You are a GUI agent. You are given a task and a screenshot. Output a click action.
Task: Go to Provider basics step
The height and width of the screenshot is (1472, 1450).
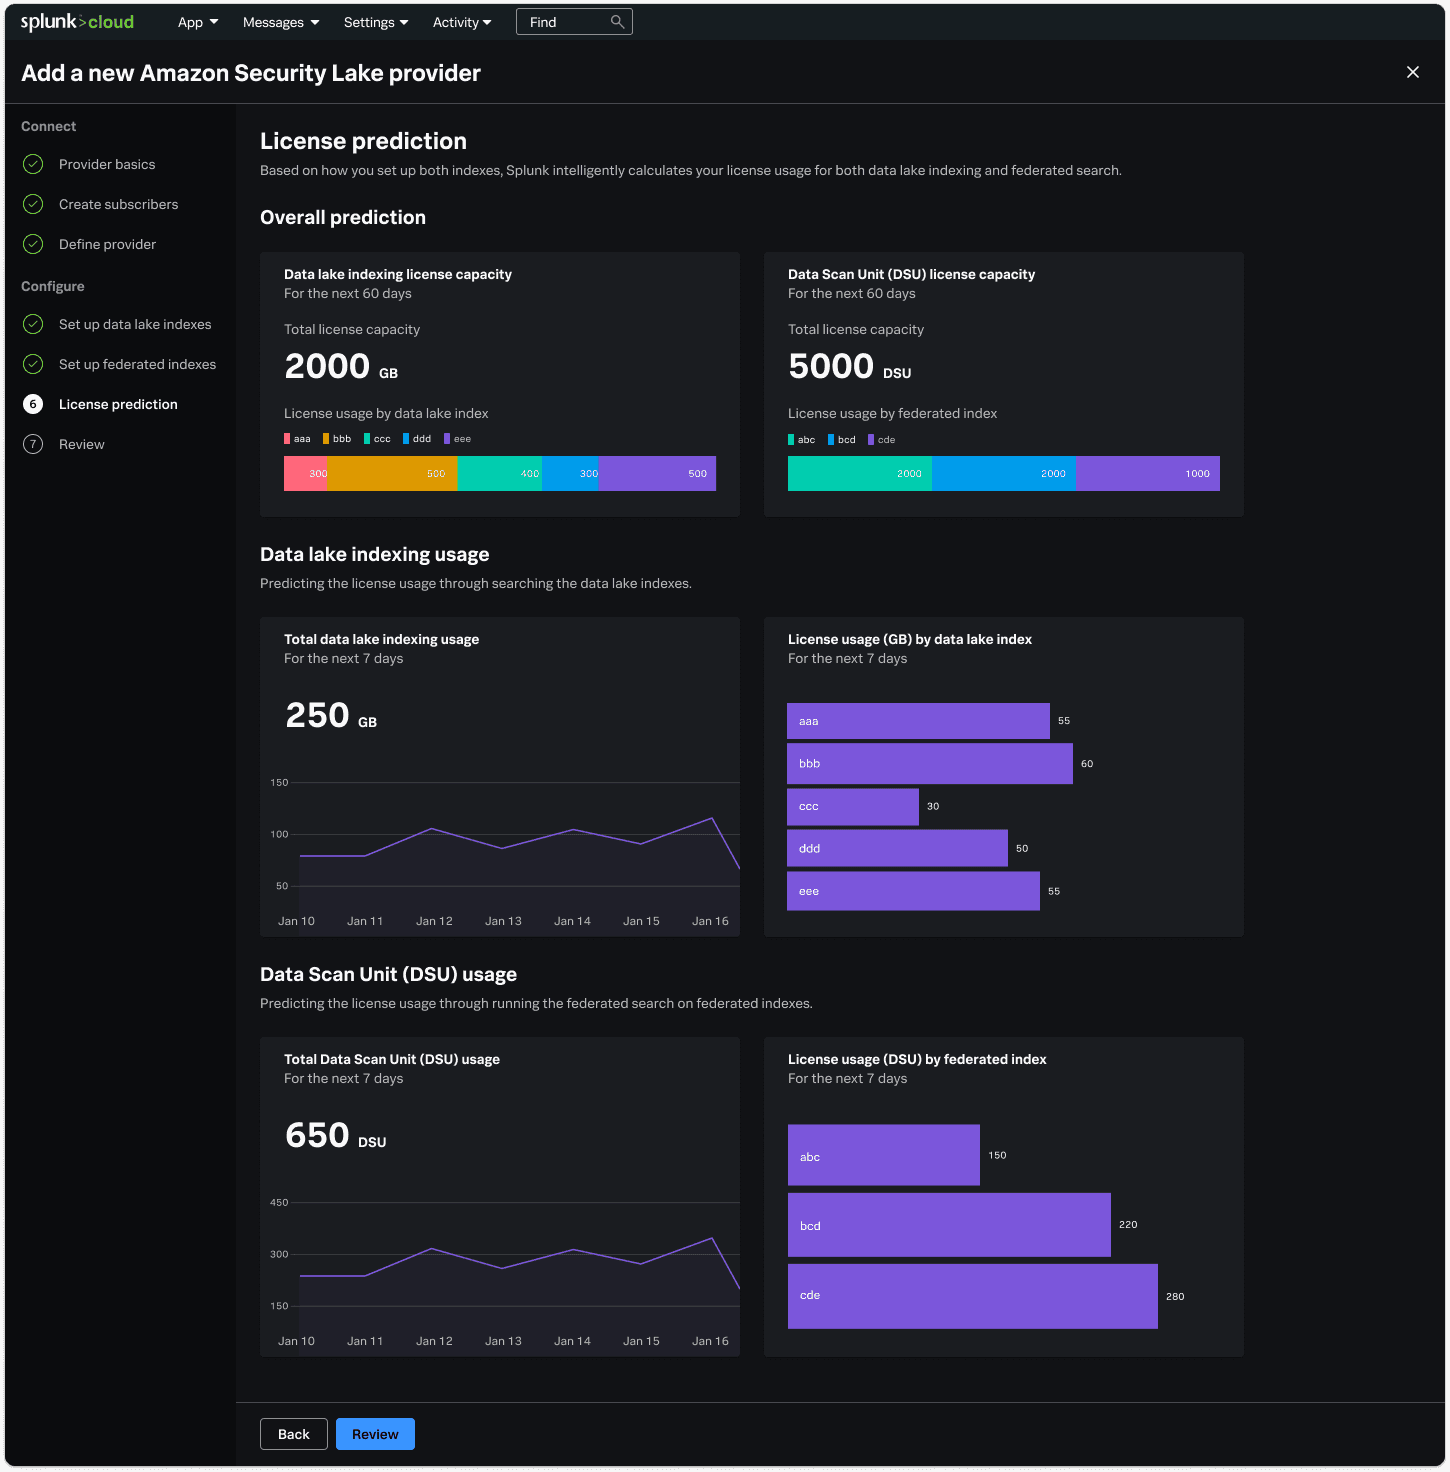coord(107,164)
